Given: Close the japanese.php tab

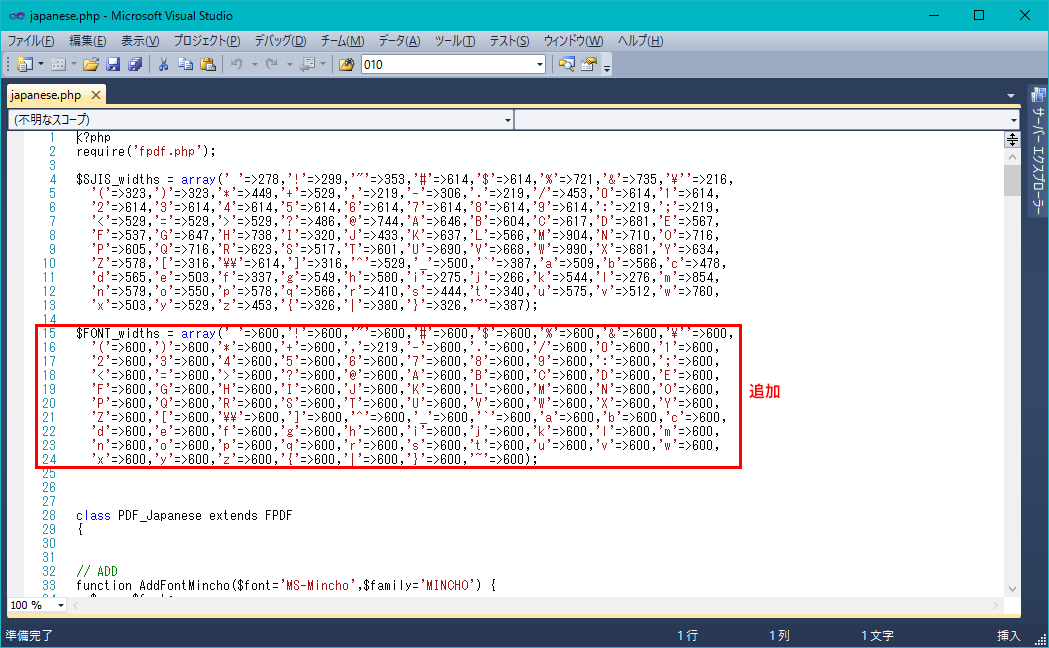Looking at the screenshot, I should tap(96, 95).
